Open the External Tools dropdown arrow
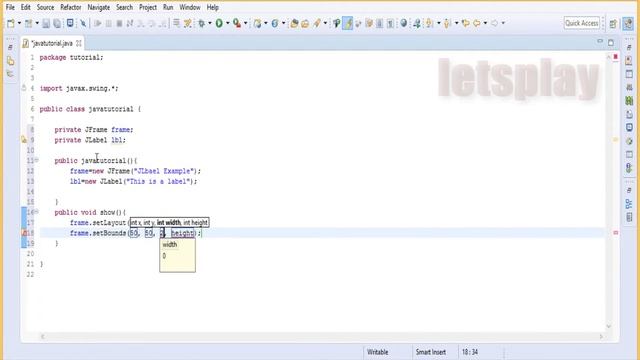640x360 pixels. pyautogui.click(x=245, y=23)
